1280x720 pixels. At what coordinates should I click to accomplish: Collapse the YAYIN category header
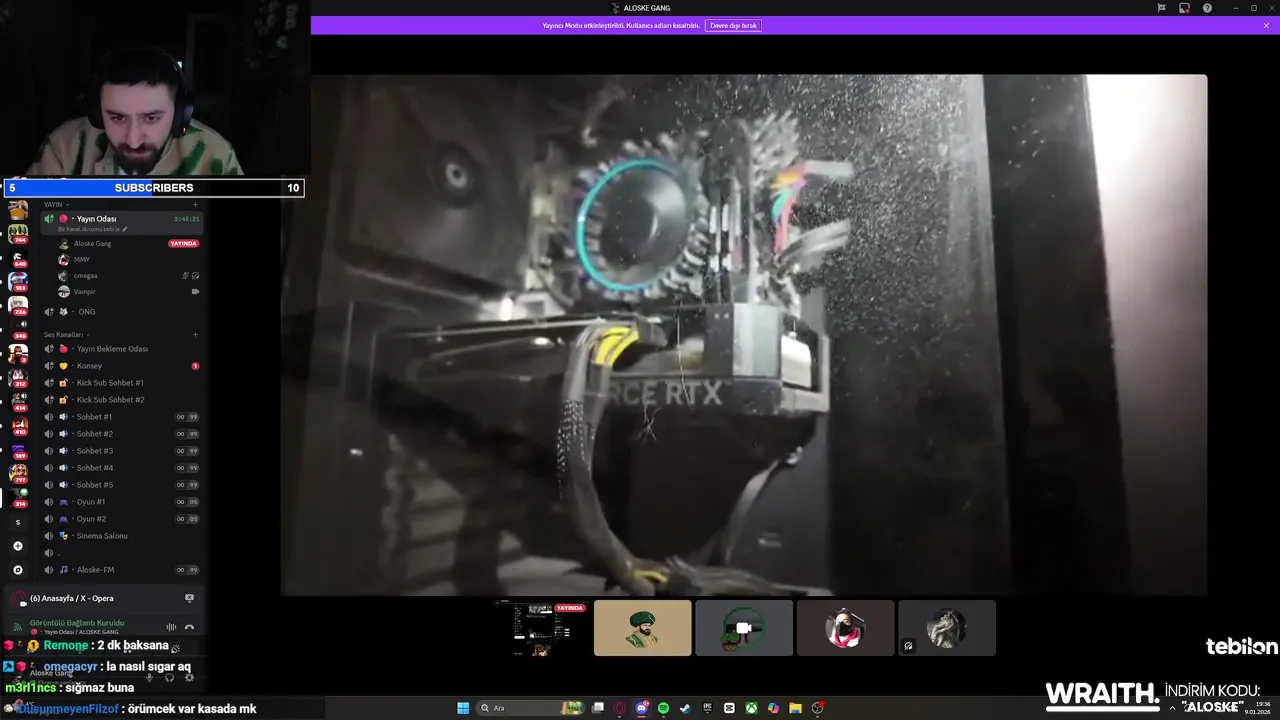pos(56,204)
